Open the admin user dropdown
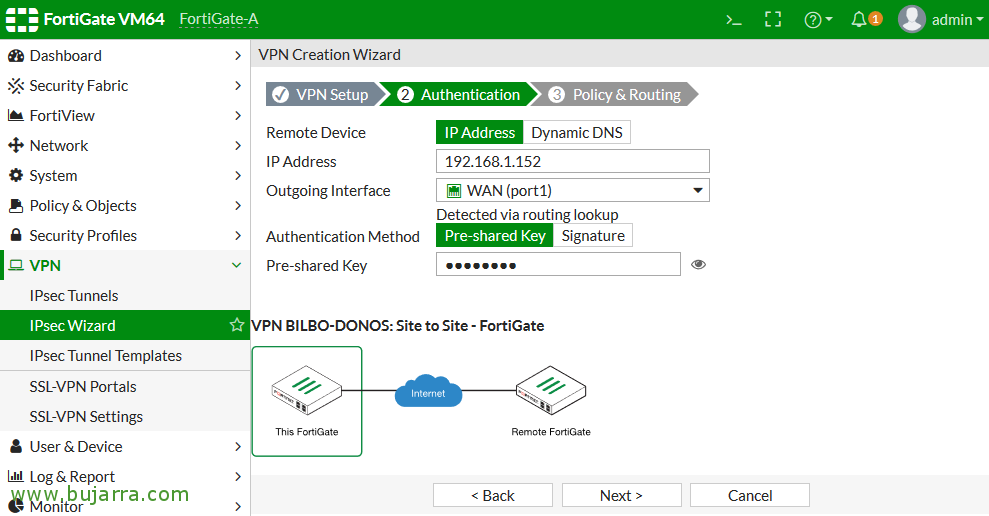The image size is (989, 516). 940,19
